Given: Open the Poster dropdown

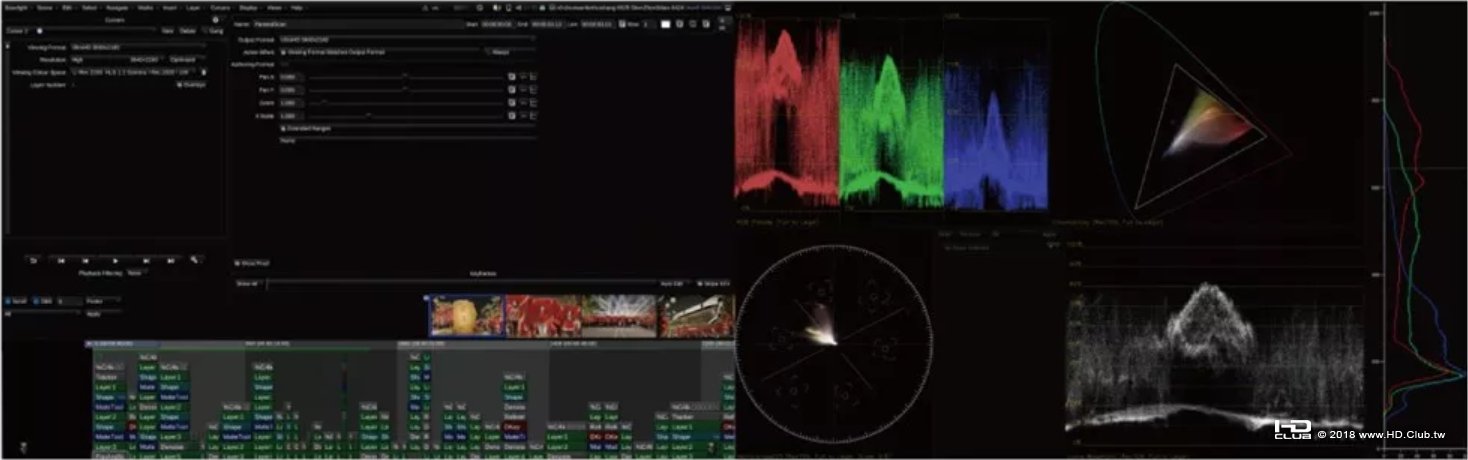Looking at the screenshot, I should (103, 301).
